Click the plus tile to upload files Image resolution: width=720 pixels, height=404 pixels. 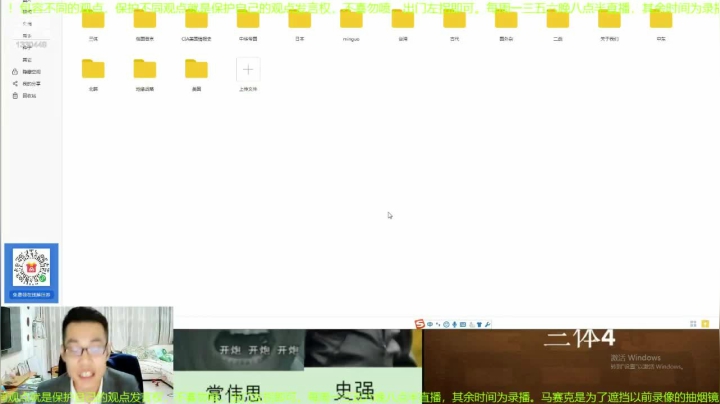click(248, 70)
